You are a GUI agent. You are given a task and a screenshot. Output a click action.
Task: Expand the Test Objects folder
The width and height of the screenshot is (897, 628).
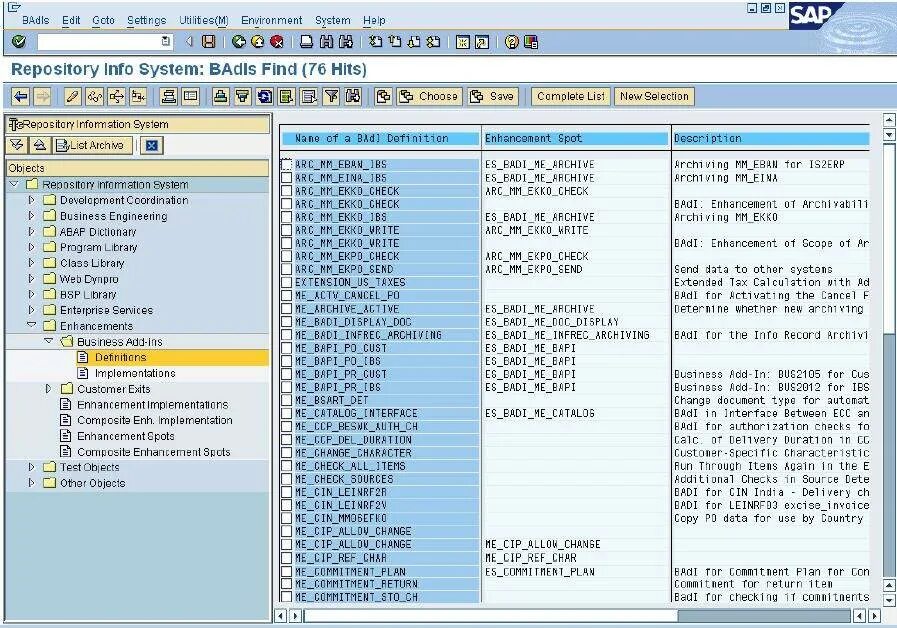31,467
